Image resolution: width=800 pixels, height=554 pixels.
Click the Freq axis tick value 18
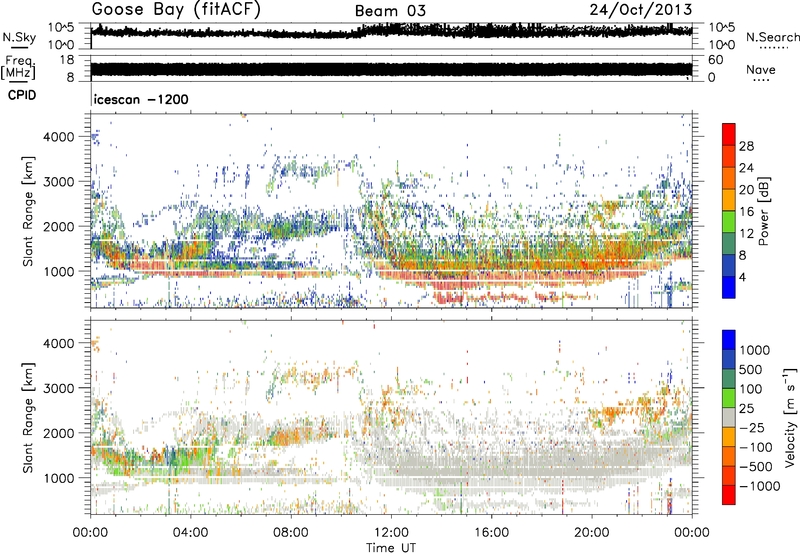tap(67, 60)
